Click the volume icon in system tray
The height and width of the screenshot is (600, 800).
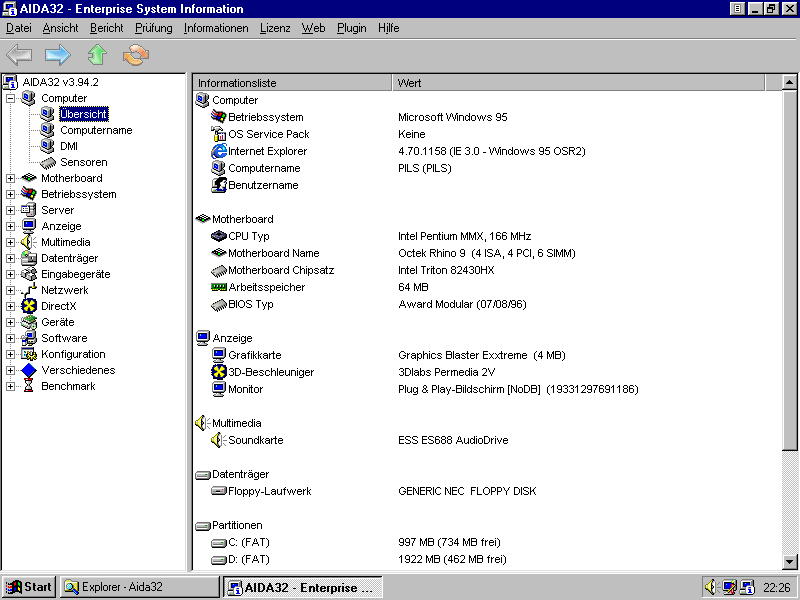710,587
